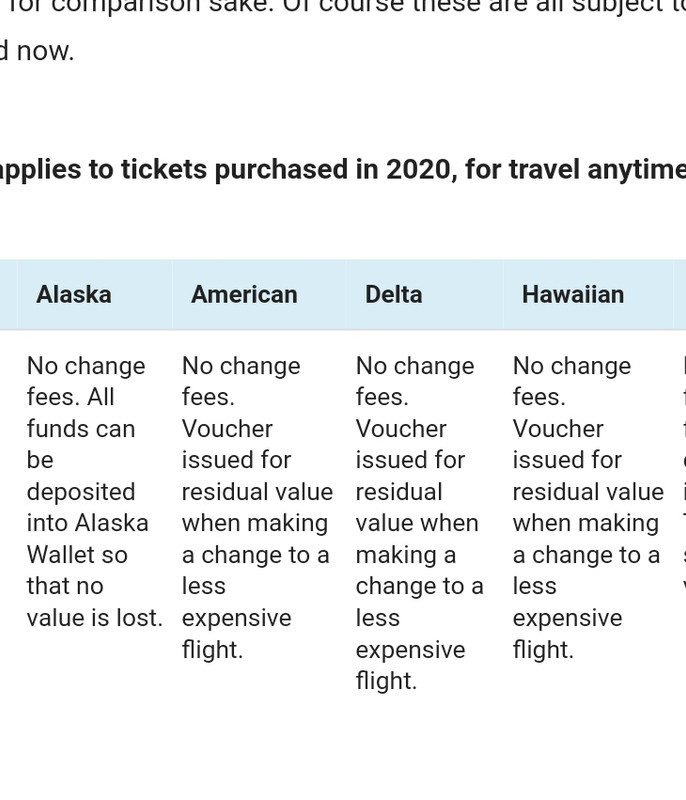This screenshot has width=686, height=800.
Task: Select the Hawaiian column header
Action: (x=573, y=294)
